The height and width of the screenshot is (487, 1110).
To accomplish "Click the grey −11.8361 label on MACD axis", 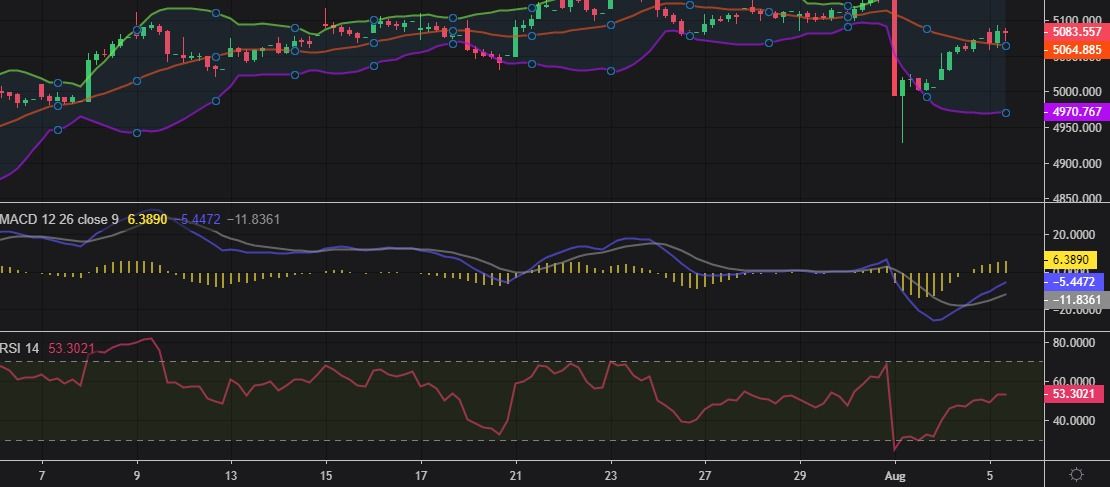I will point(1075,300).
